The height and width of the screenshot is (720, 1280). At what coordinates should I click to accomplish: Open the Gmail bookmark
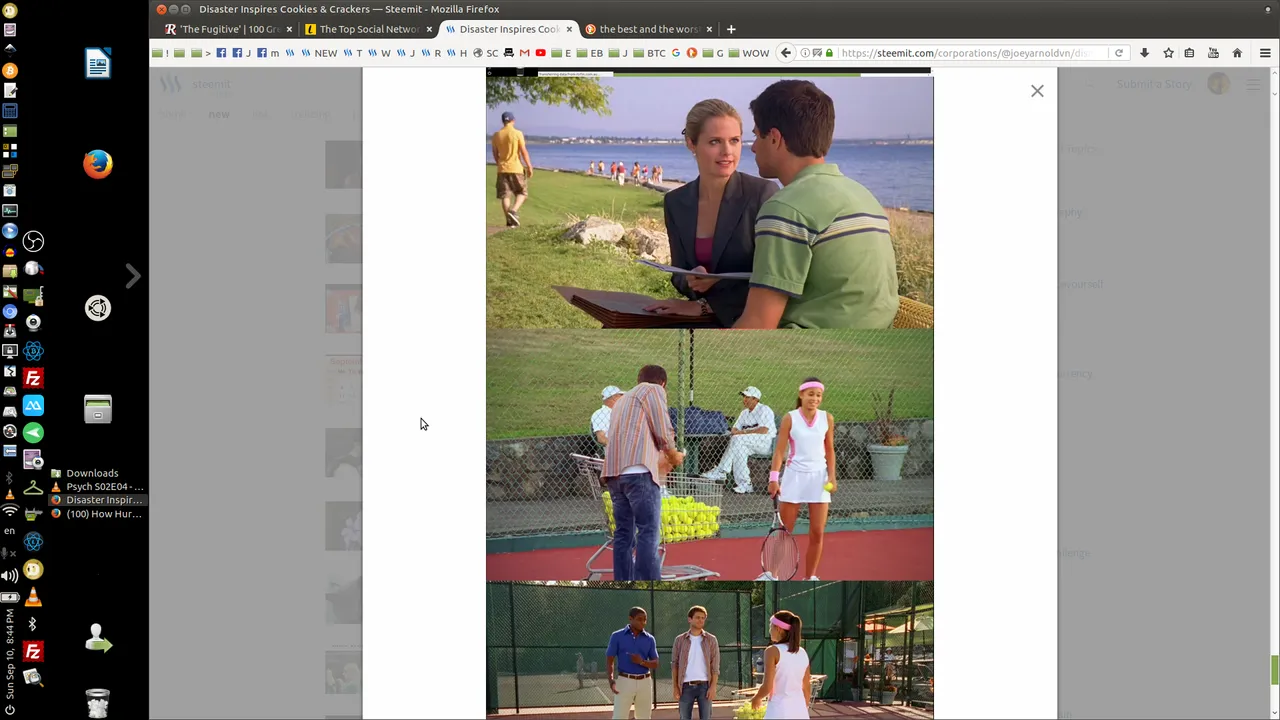[x=524, y=53]
